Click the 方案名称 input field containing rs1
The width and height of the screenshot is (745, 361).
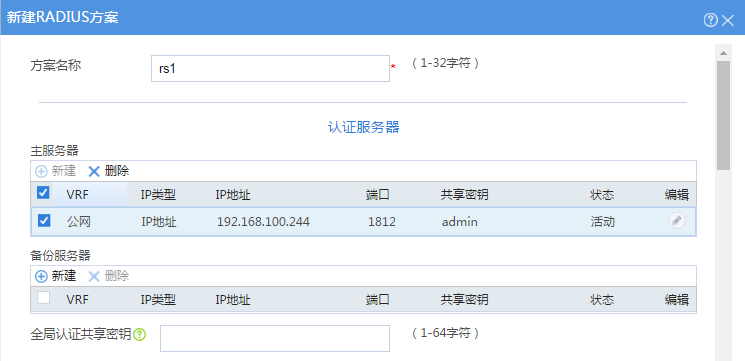pyautogui.click(x=270, y=68)
